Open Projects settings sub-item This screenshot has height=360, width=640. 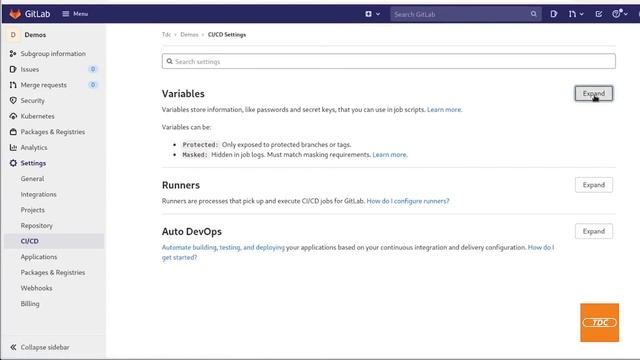(33, 210)
